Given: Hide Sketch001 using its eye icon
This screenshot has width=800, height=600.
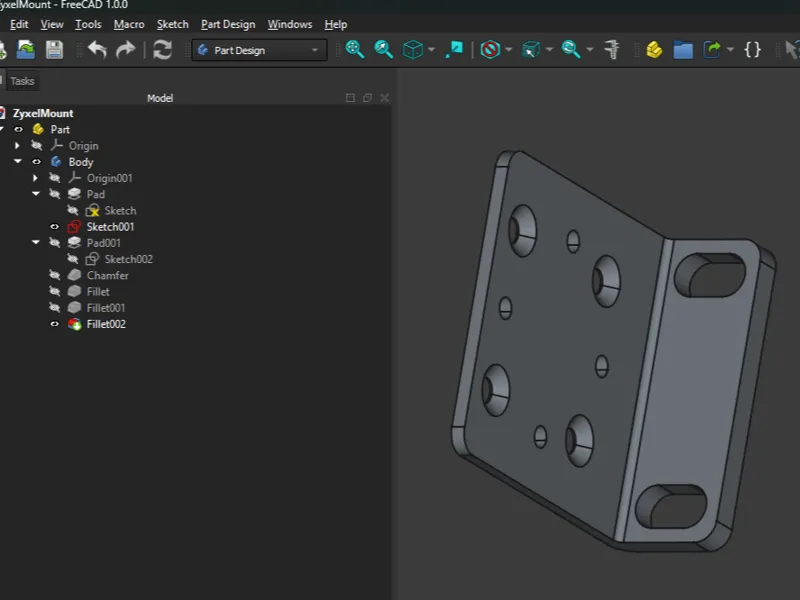Looking at the screenshot, I should 55,227.
